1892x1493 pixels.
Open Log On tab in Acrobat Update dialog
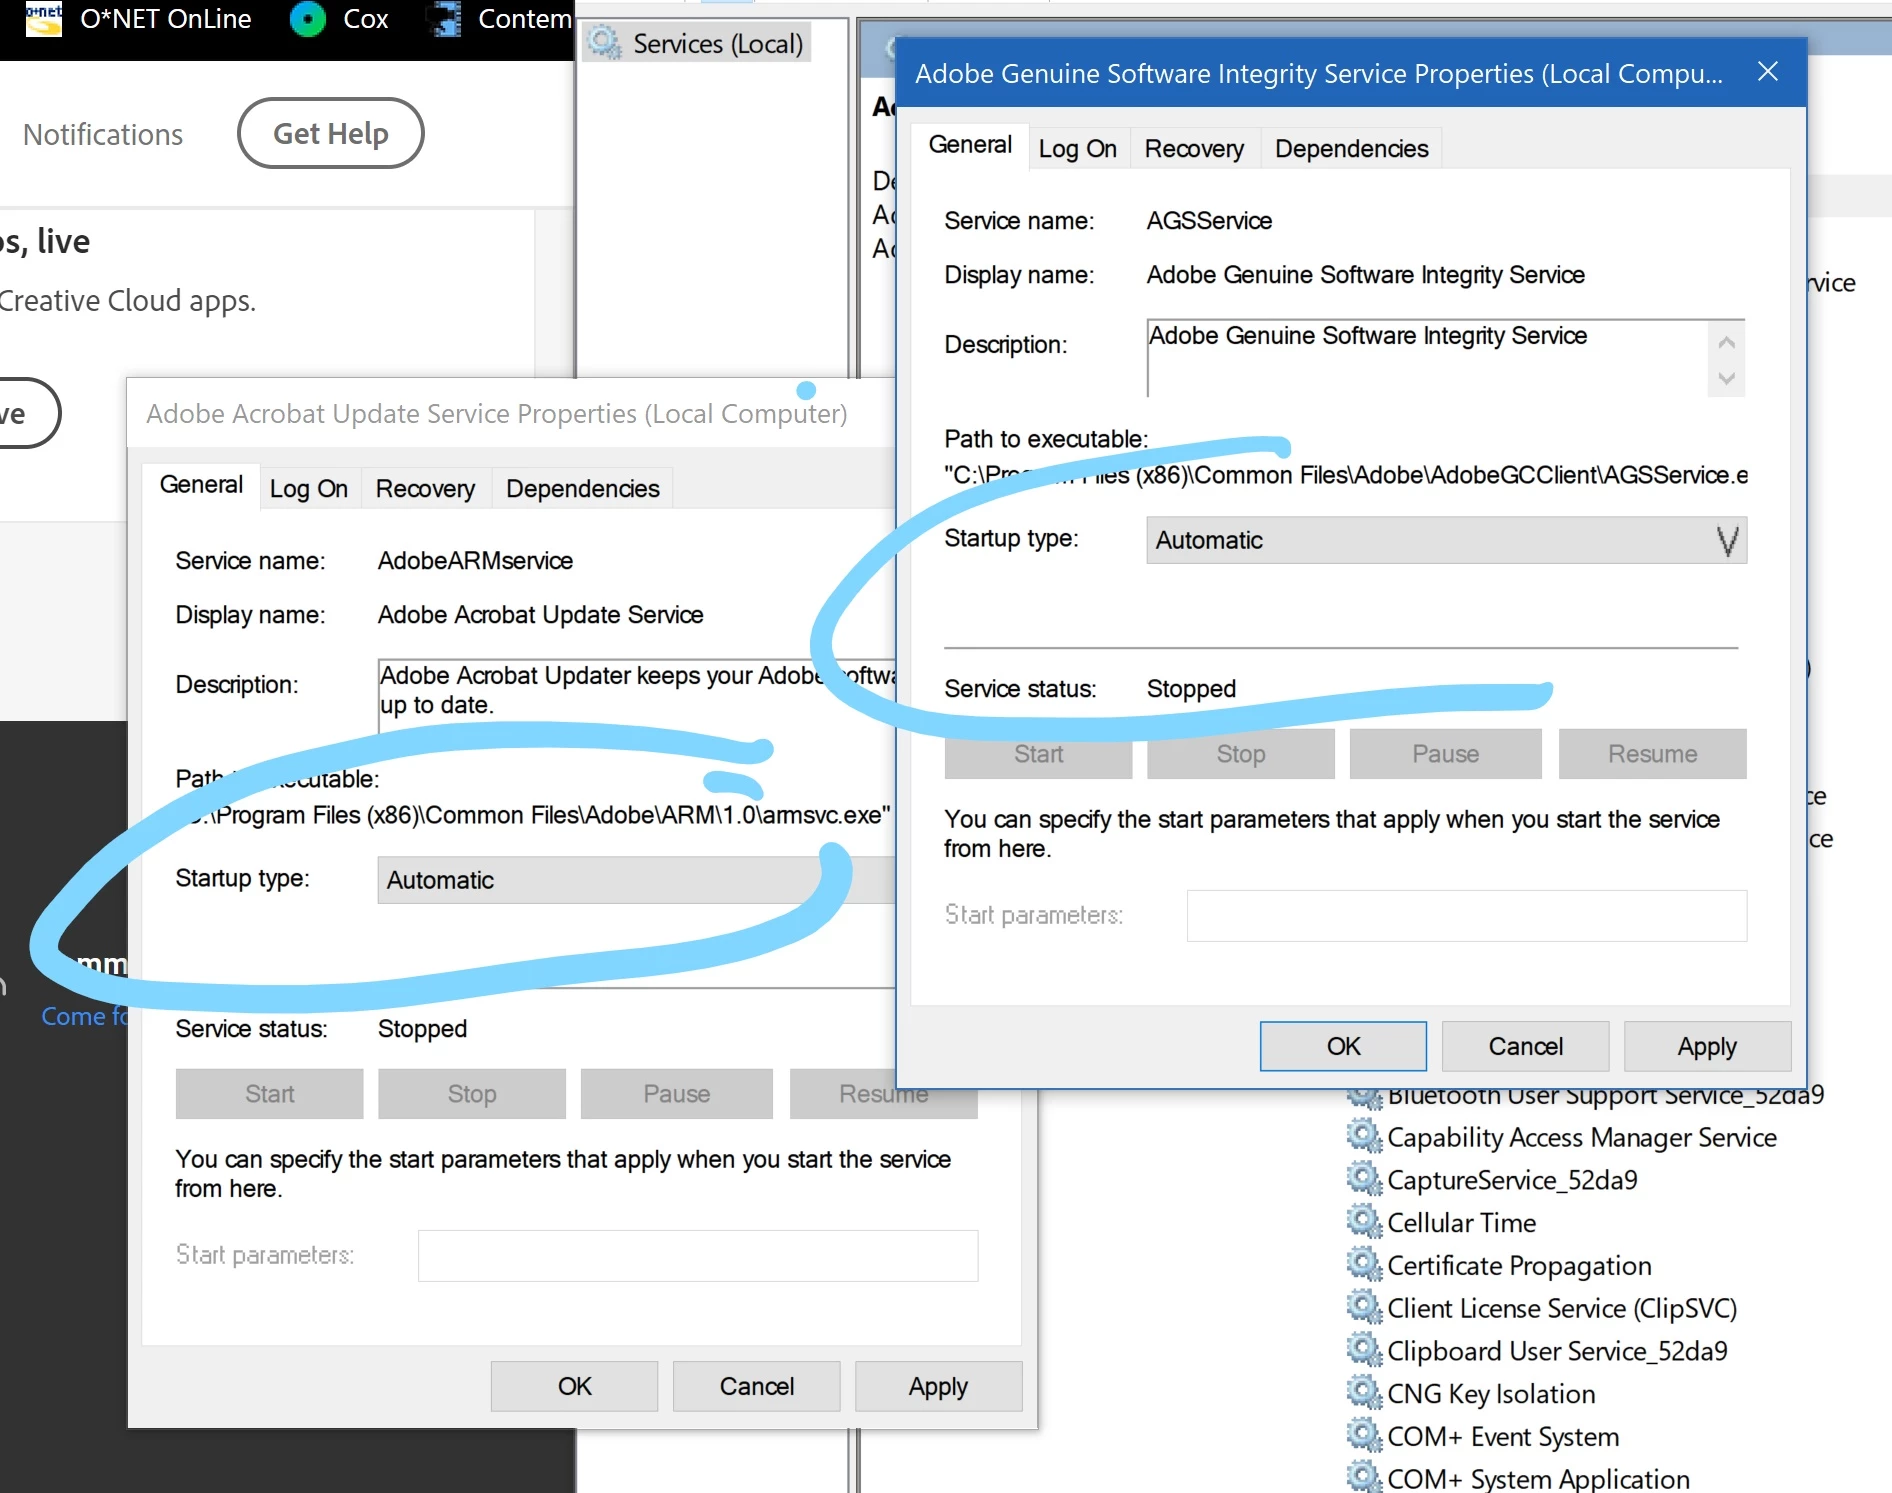pyautogui.click(x=308, y=489)
